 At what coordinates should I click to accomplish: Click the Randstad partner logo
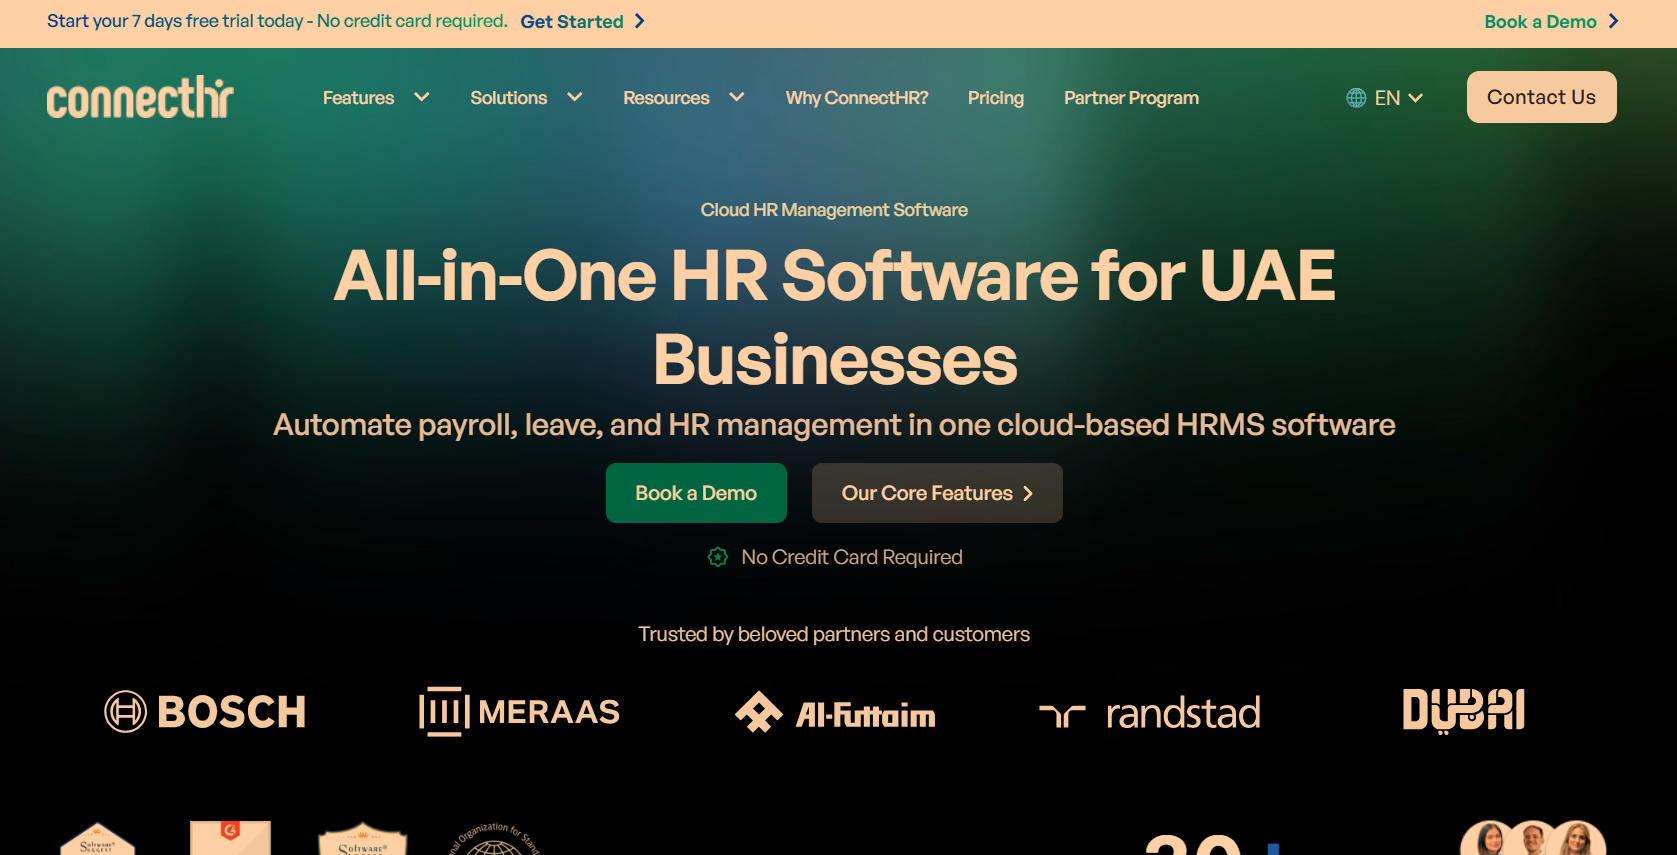click(1150, 713)
